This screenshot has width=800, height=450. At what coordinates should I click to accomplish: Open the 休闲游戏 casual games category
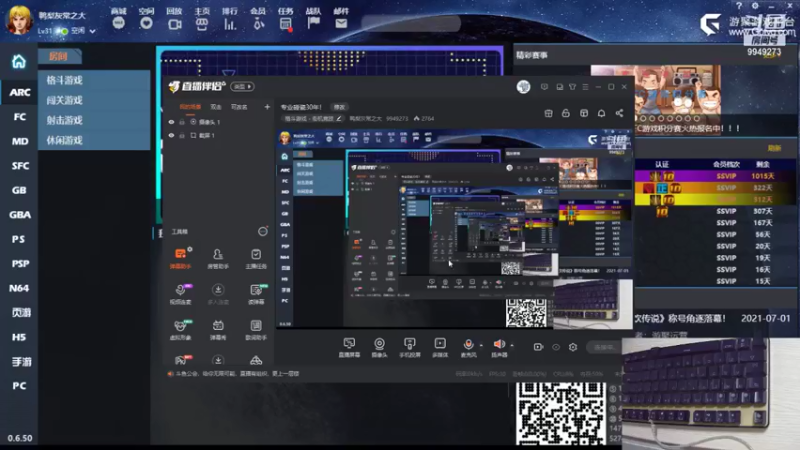[x=94, y=140]
